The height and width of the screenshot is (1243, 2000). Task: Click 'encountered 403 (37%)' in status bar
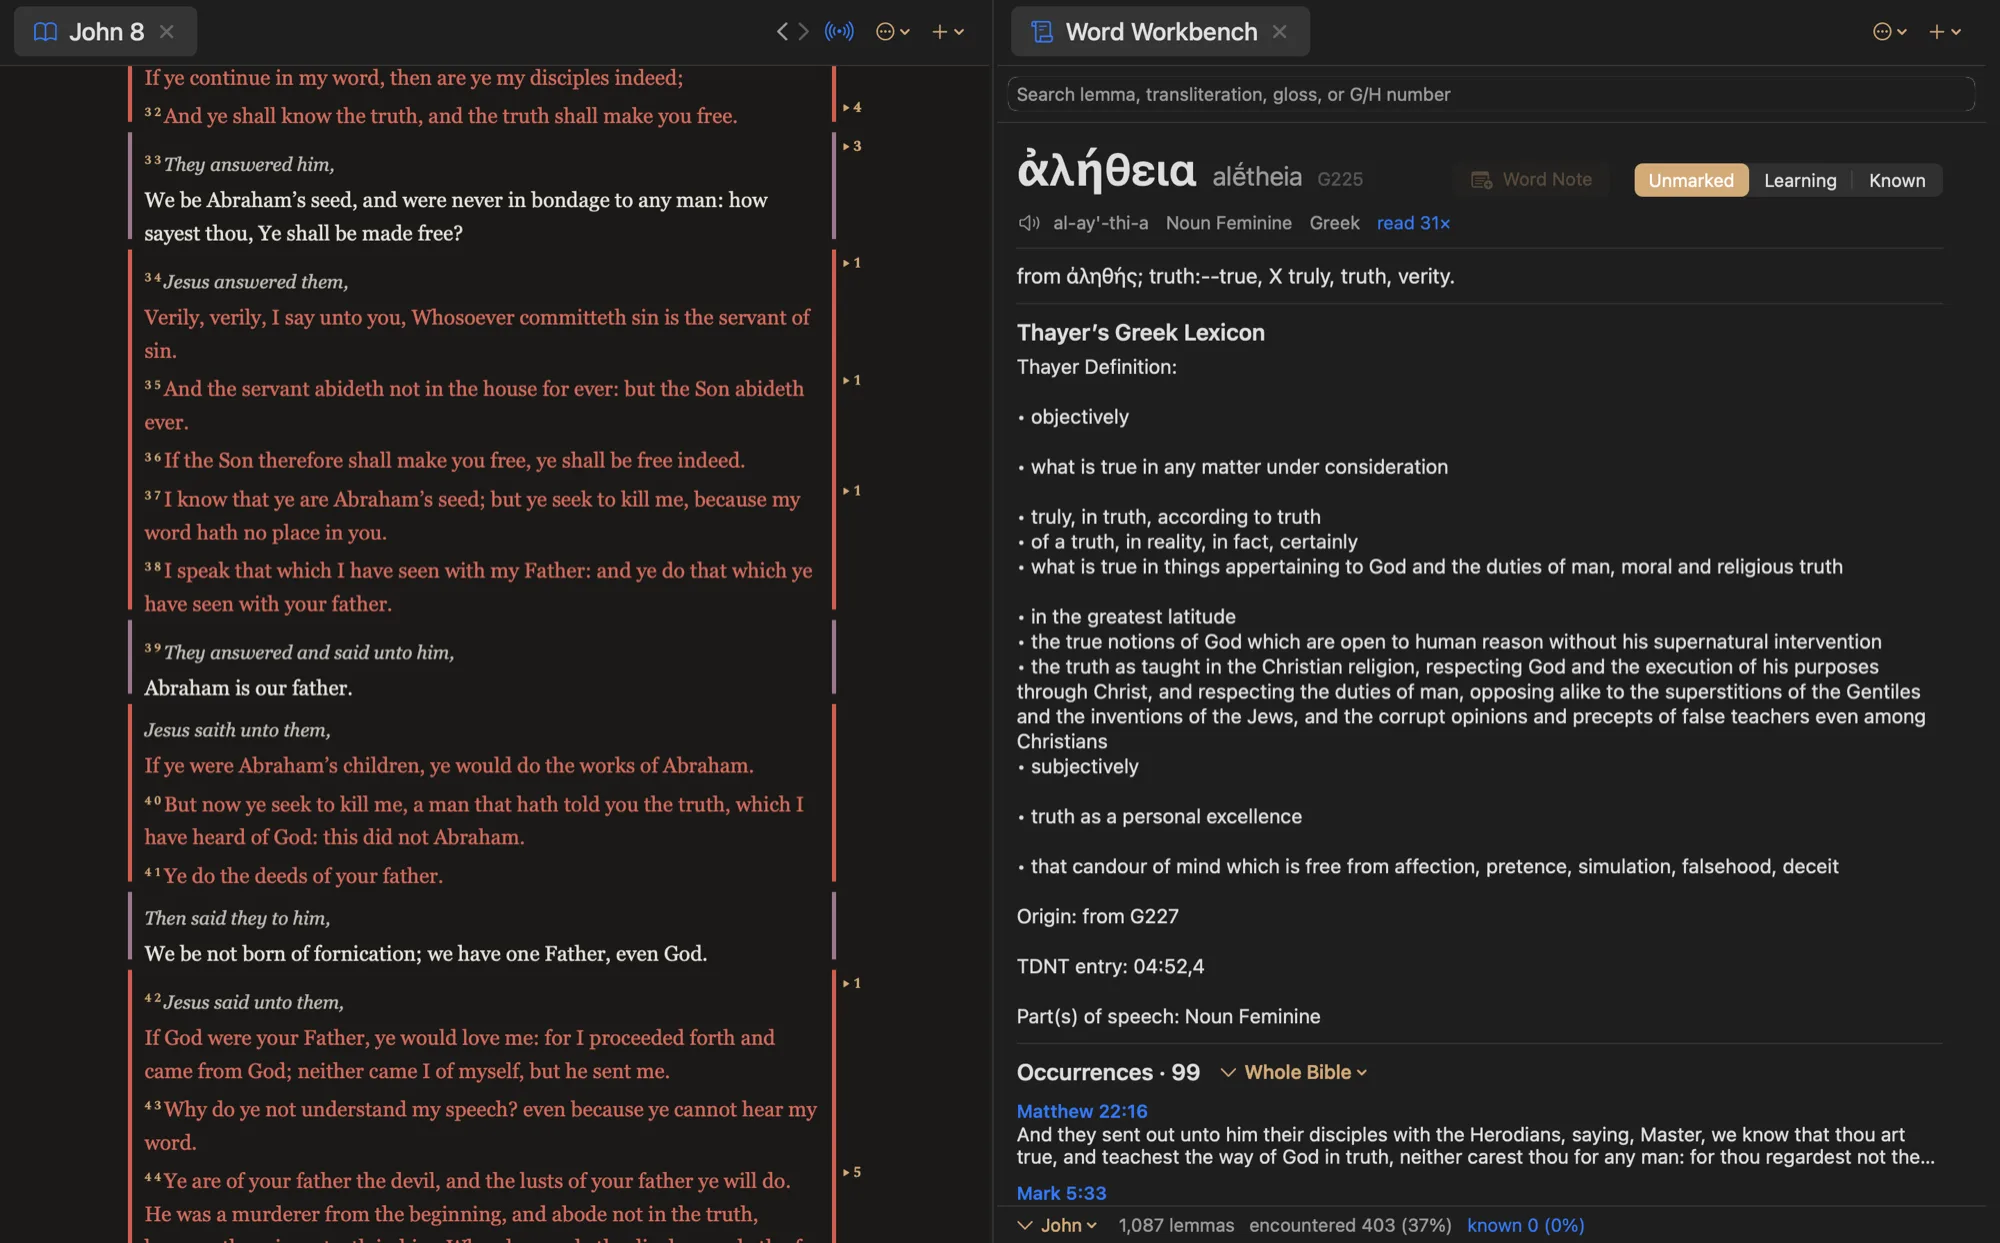click(x=1350, y=1225)
